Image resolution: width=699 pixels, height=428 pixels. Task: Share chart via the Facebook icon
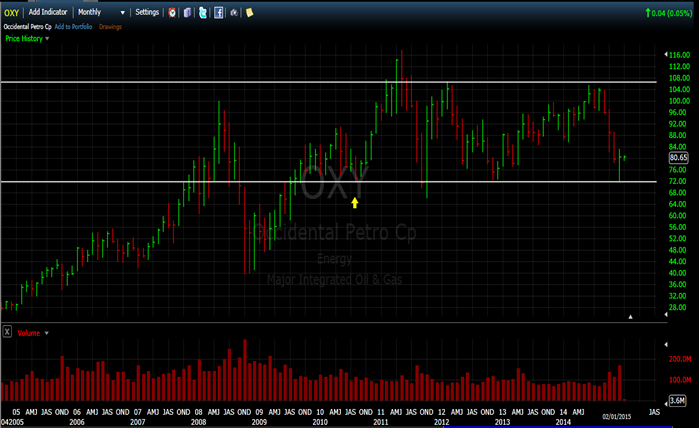pos(218,12)
